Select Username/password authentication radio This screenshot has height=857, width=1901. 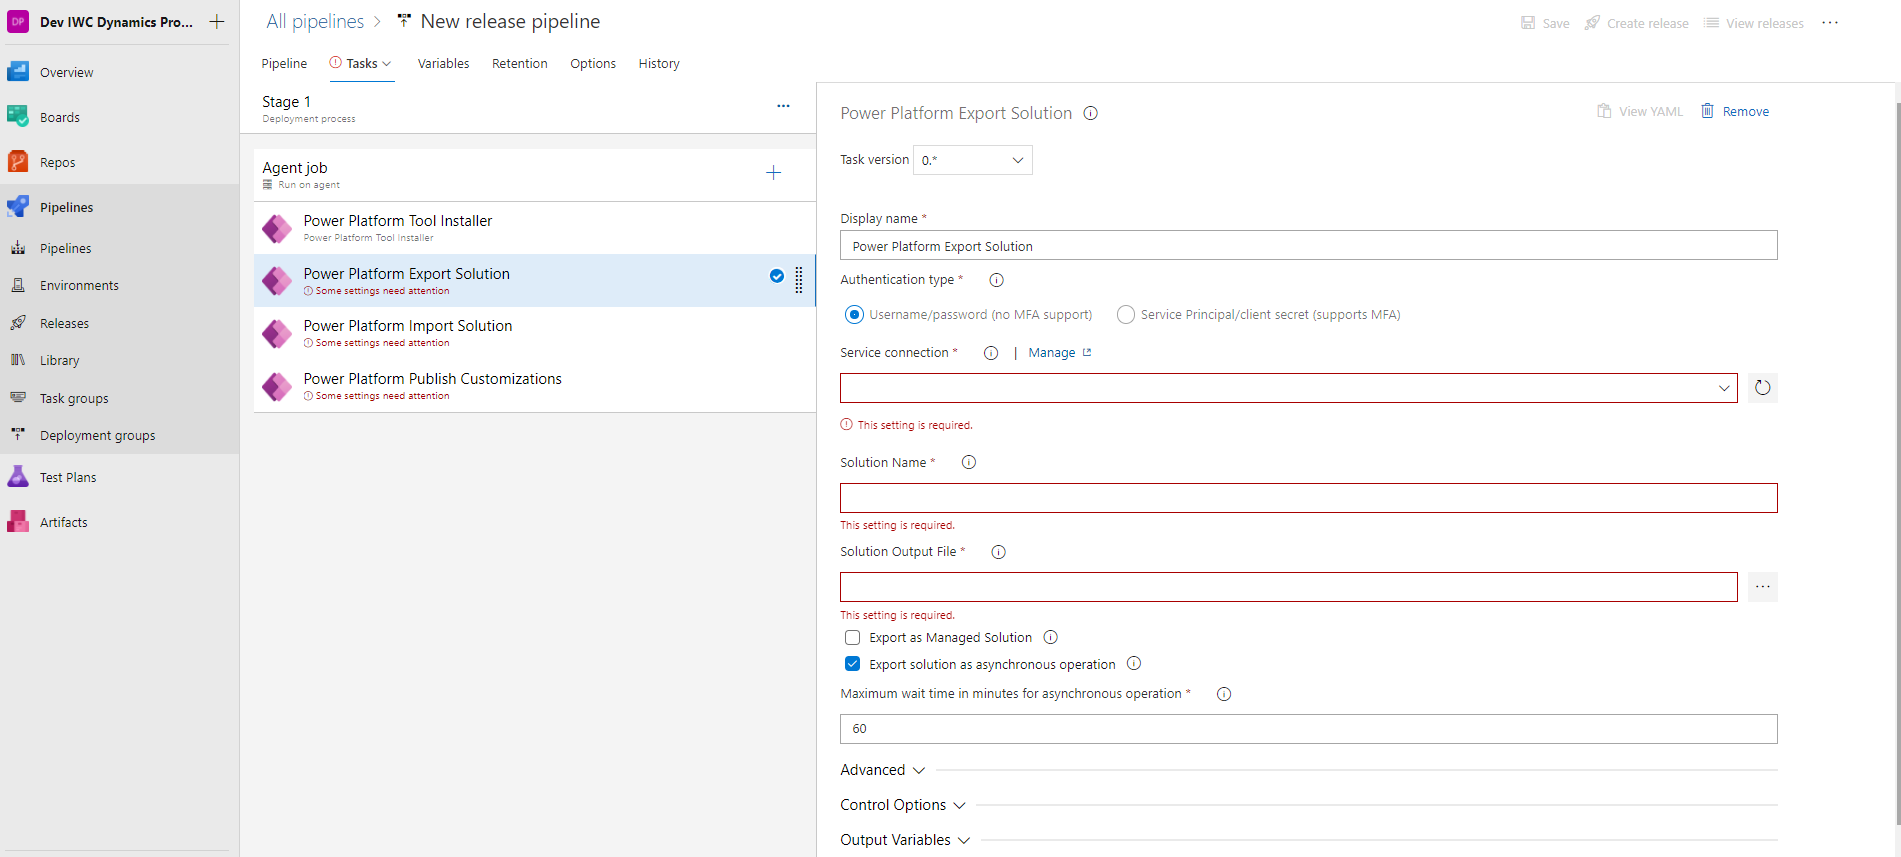(x=854, y=315)
